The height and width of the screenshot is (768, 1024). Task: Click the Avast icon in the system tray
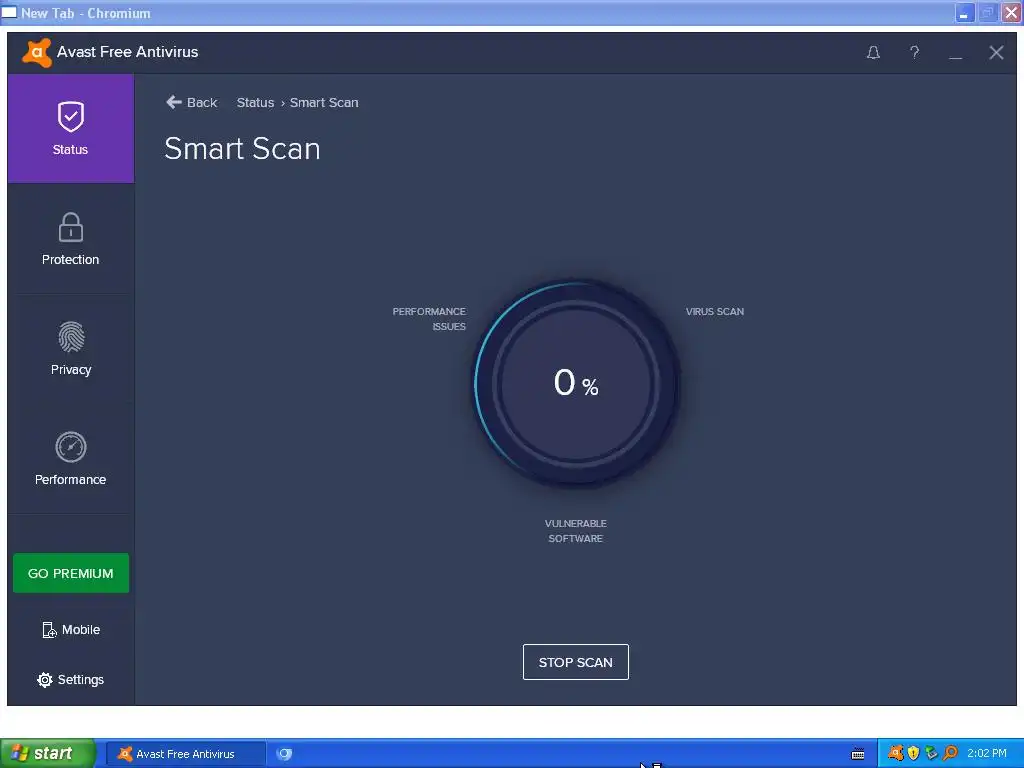coord(896,754)
